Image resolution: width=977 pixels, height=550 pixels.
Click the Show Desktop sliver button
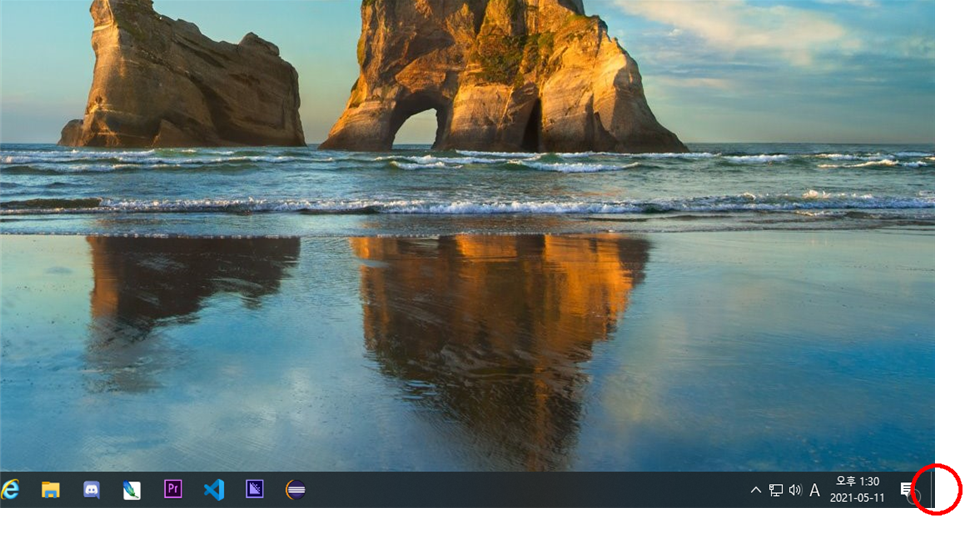(933, 490)
